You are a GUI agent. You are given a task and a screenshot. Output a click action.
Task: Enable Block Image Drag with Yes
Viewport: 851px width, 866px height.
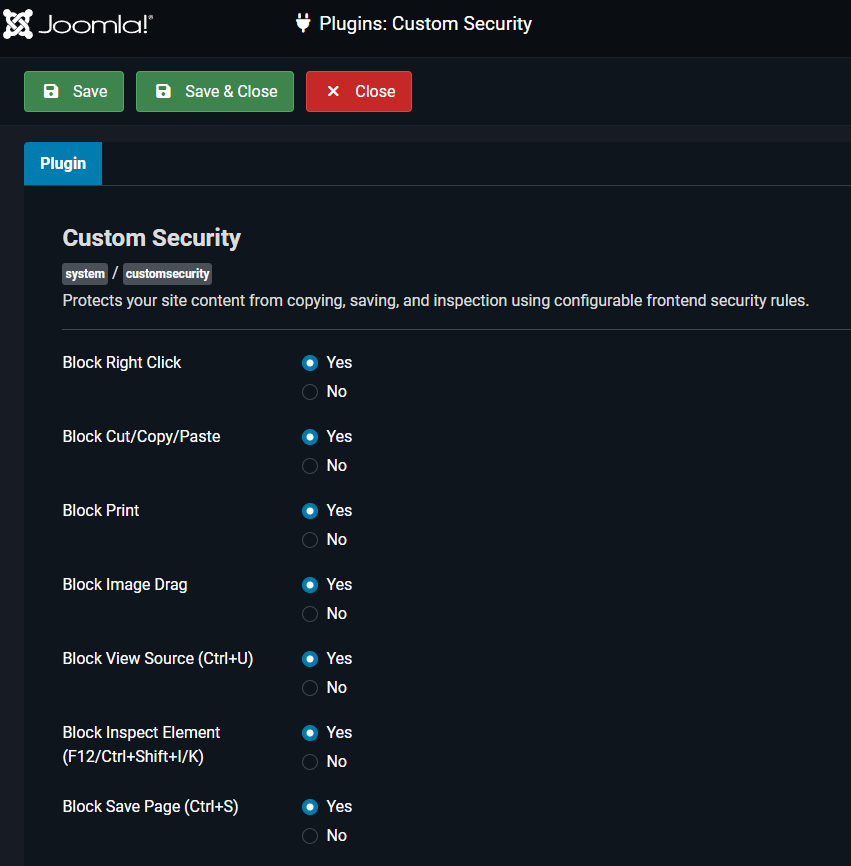click(310, 585)
